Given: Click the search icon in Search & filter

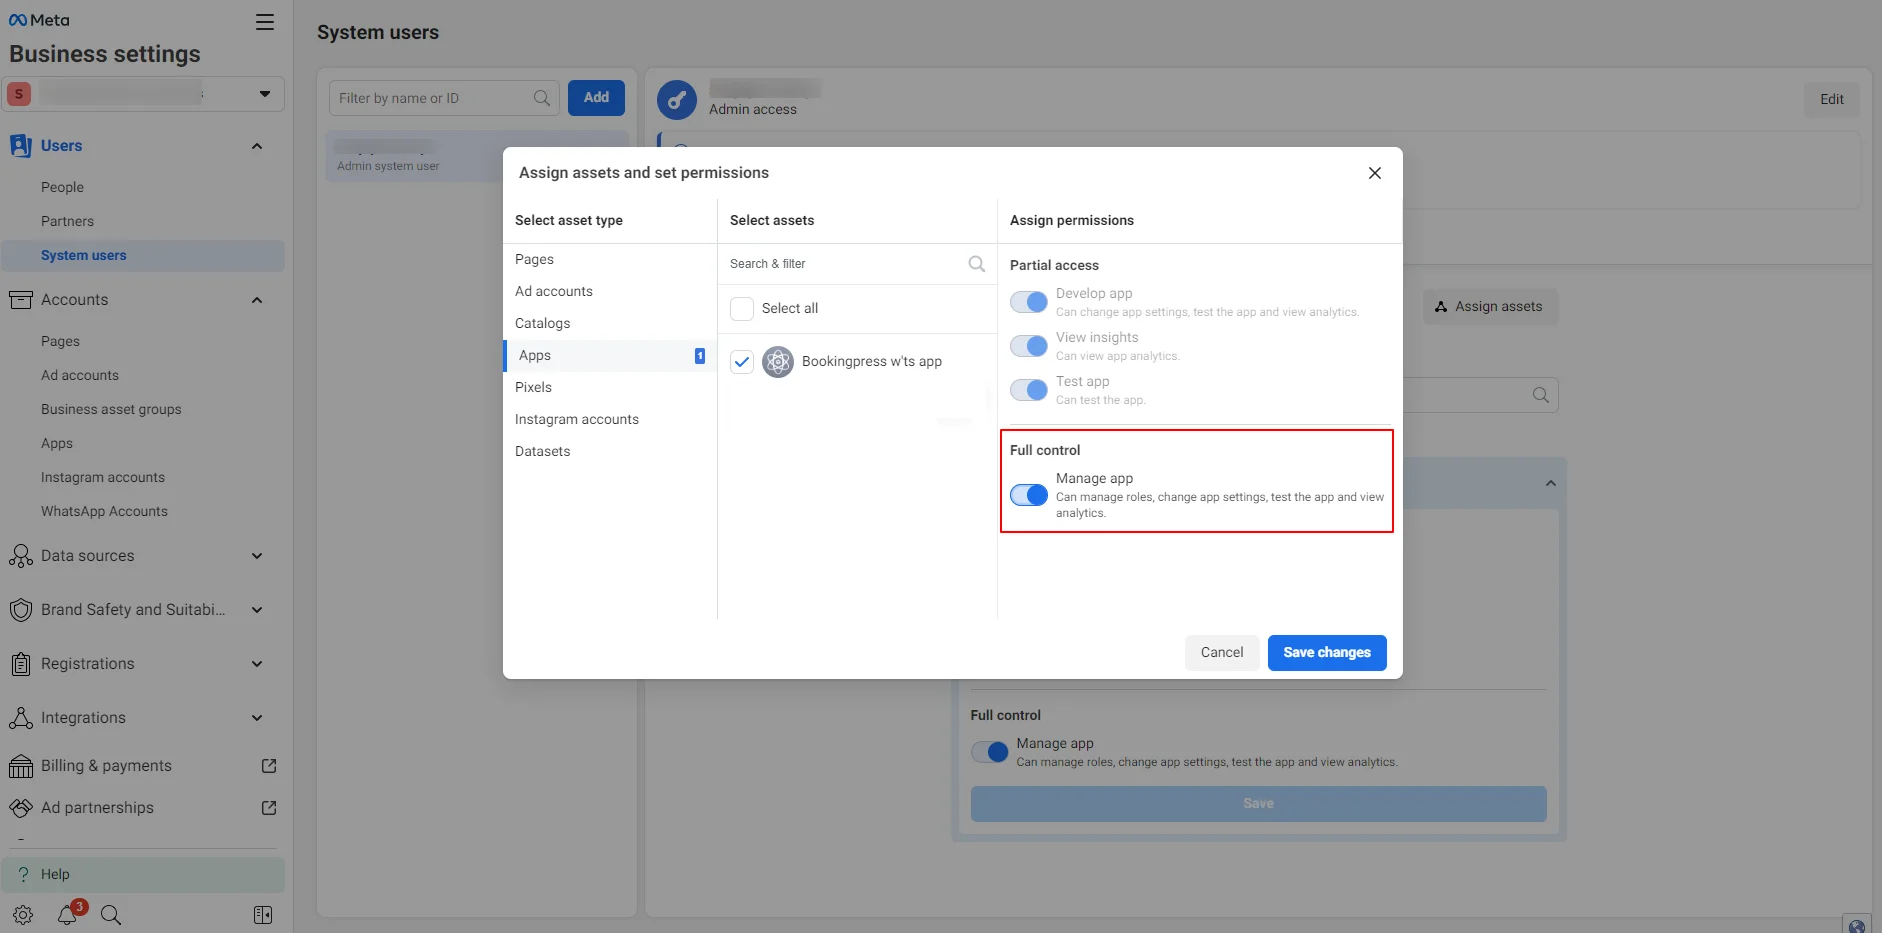Looking at the screenshot, I should click(976, 264).
